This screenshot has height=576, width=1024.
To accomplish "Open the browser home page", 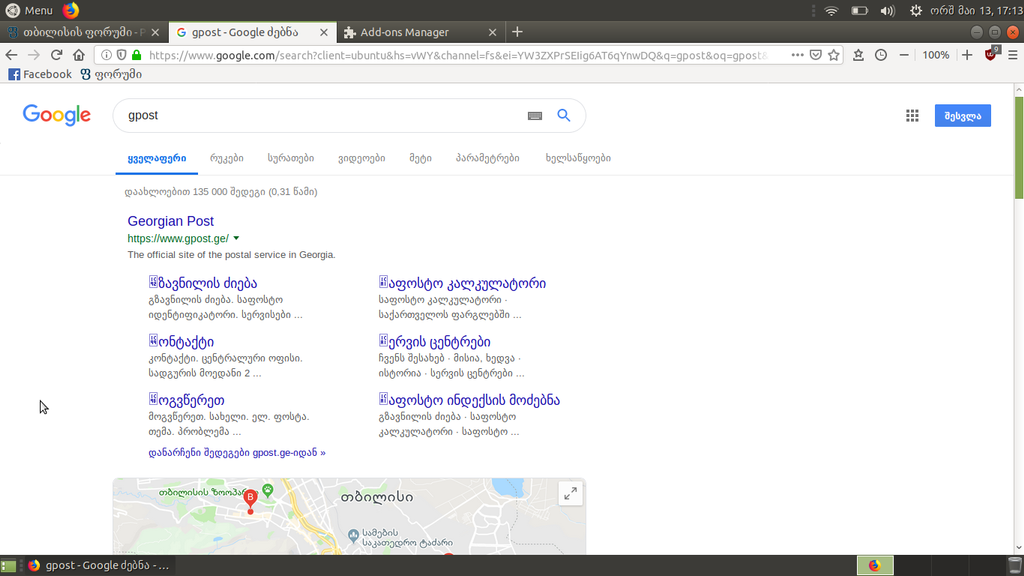I will [78, 56].
